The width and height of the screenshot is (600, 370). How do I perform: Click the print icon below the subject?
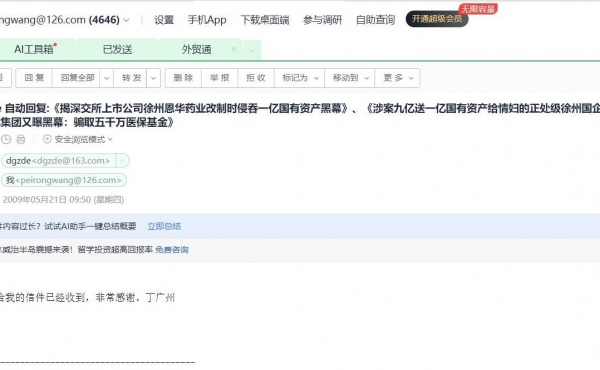tap(21, 139)
